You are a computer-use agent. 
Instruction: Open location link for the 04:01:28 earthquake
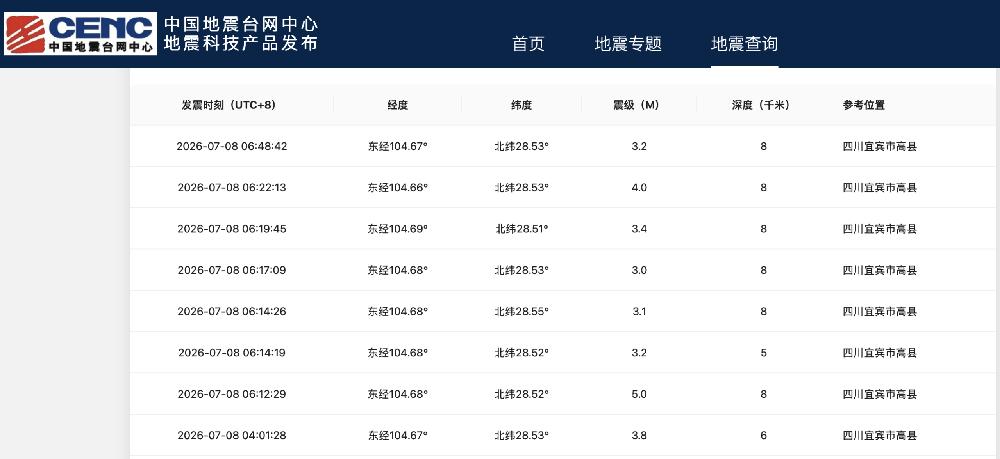[879, 435]
